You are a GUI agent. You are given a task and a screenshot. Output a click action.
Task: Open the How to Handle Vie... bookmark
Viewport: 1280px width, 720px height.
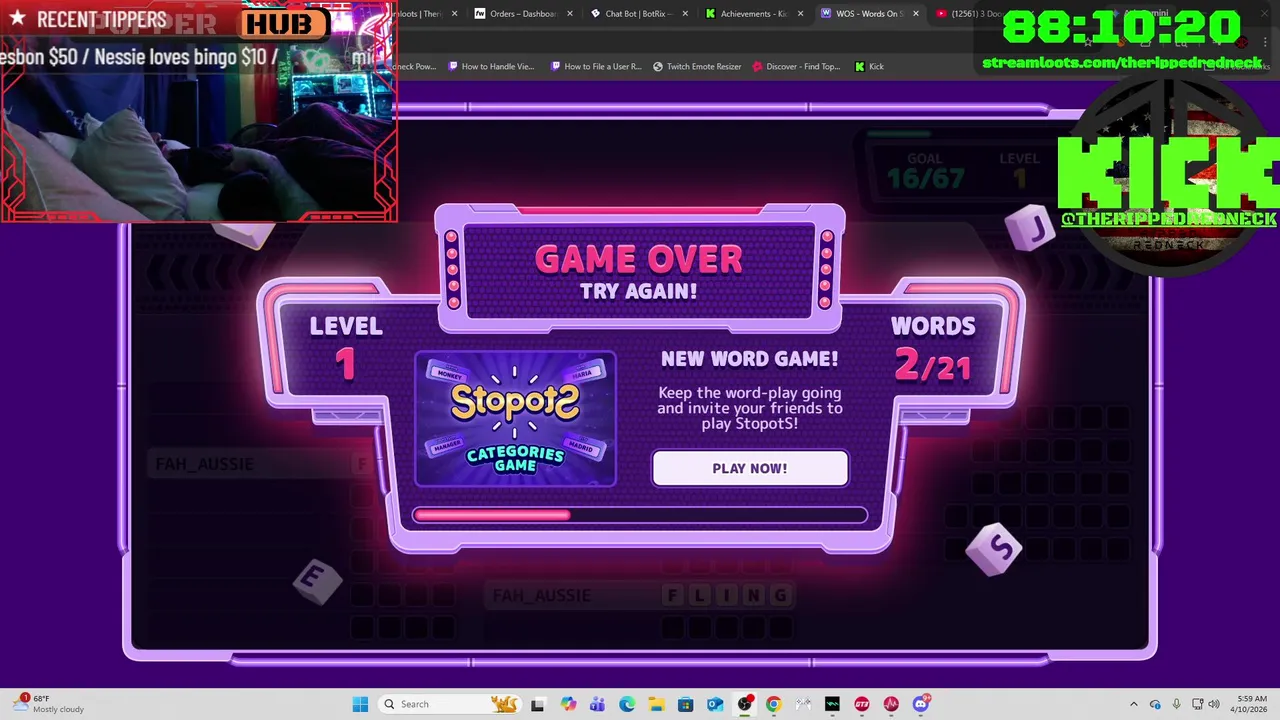click(x=490, y=66)
